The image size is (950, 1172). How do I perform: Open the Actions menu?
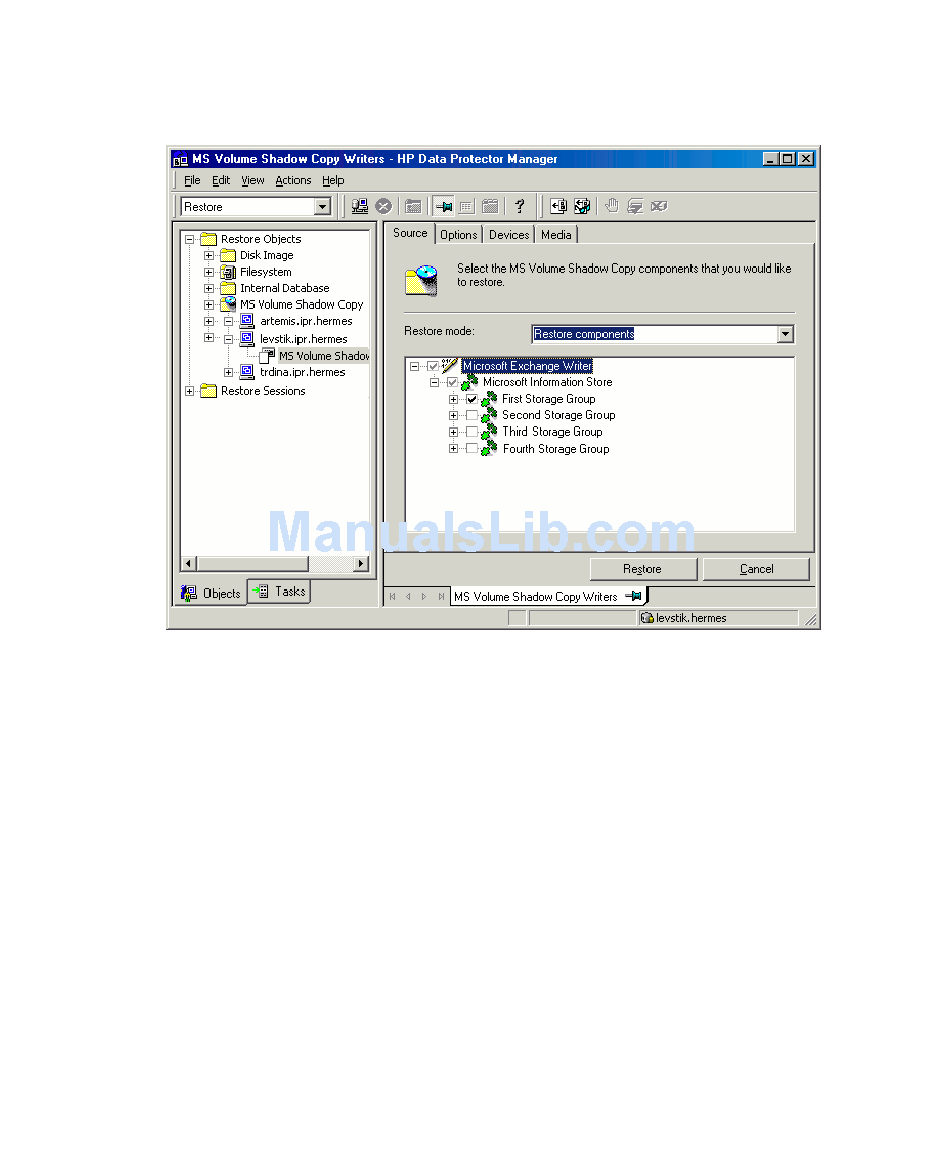click(x=293, y=180)
